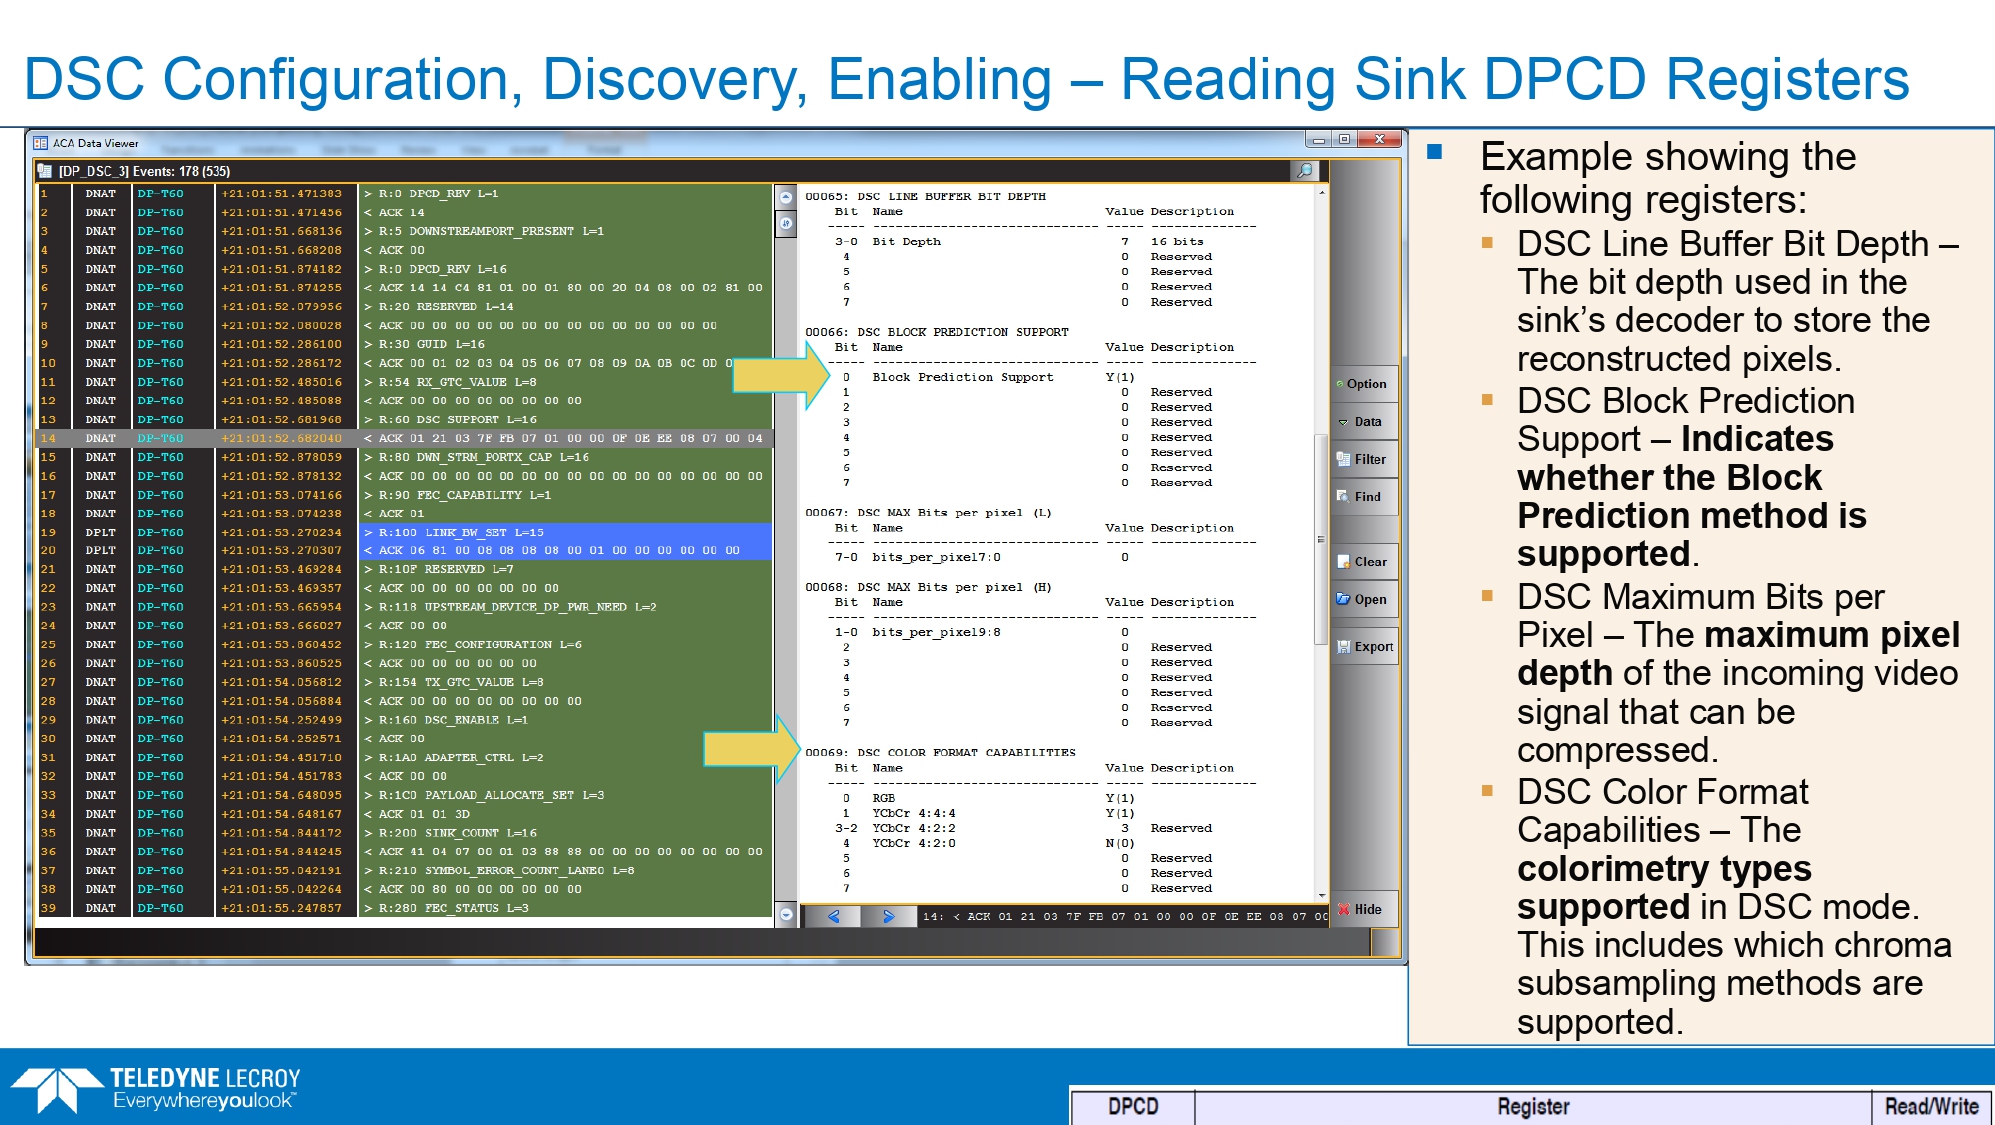Select event 1 R:0 DPCD_REV L=1
Viewport: 1995px width, 1125px height.
[404, 194]
